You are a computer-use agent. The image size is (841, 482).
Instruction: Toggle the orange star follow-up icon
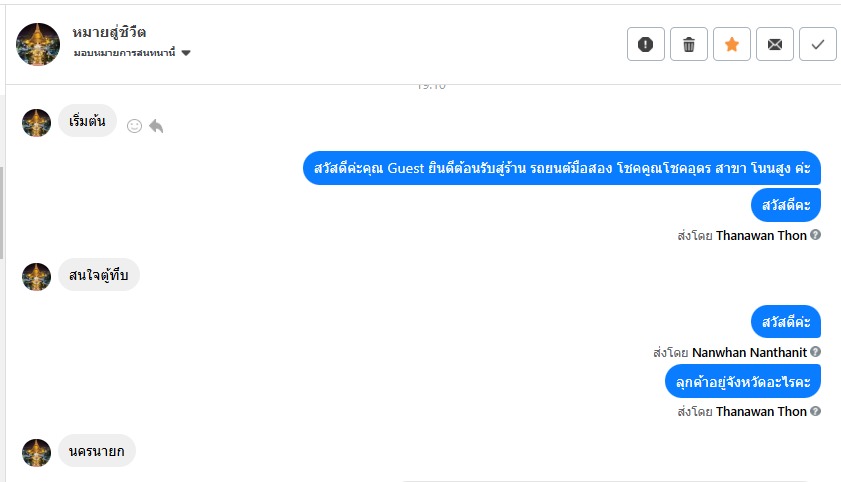click(x=732, y=44)
